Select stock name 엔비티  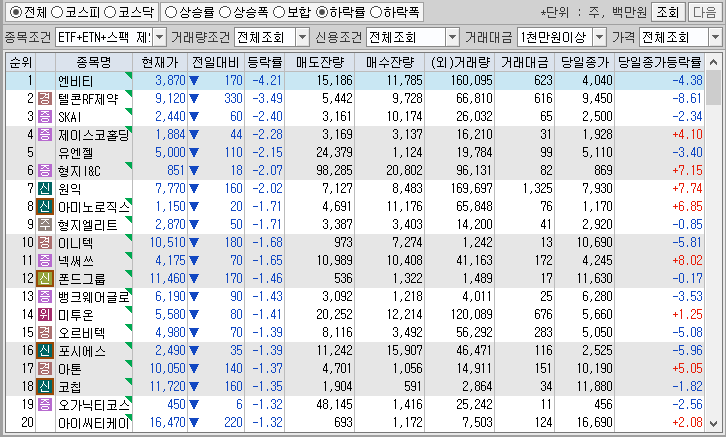(75, 81)
